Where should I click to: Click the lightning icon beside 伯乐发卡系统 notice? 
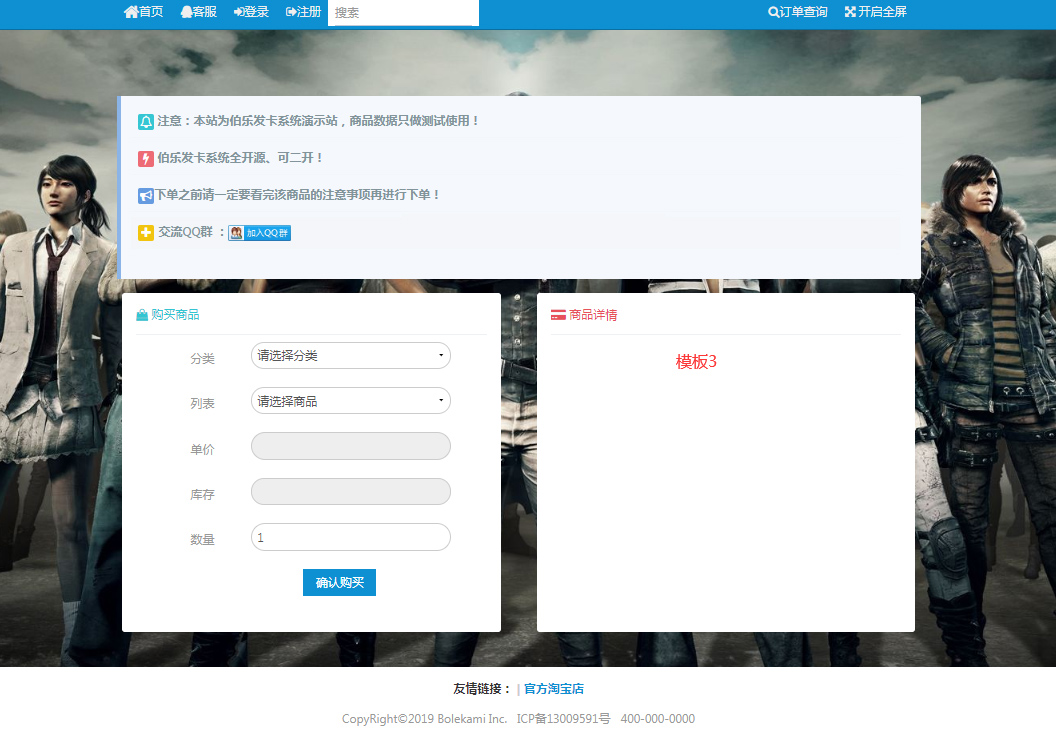coord(145,158)
